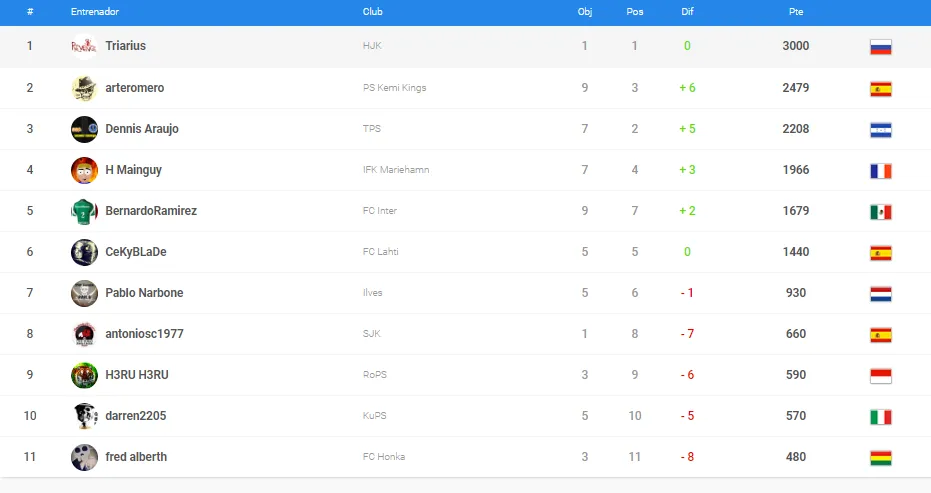
Task: Click the 3000 points value
Action: click(796, 46)
